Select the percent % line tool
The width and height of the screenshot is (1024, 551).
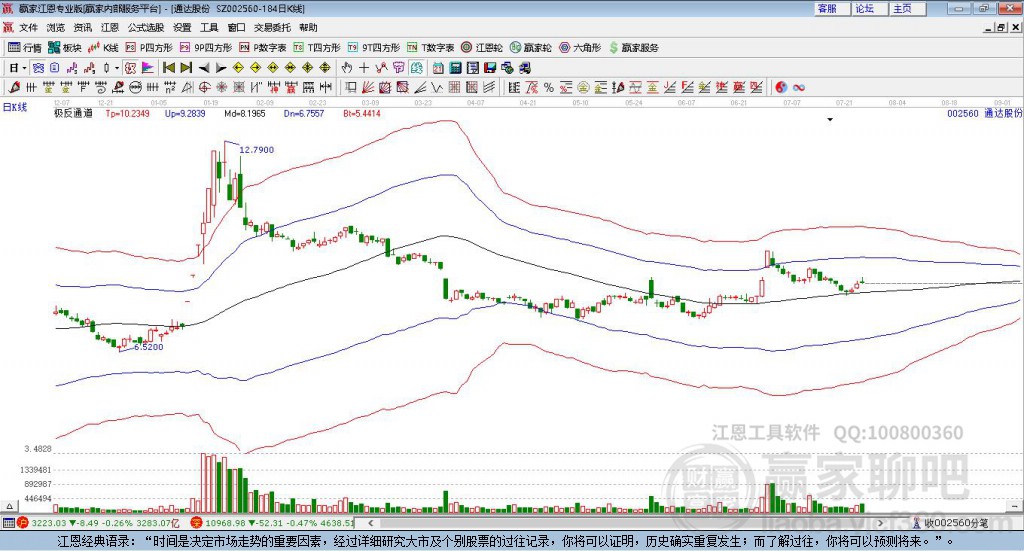click(549, 87)
